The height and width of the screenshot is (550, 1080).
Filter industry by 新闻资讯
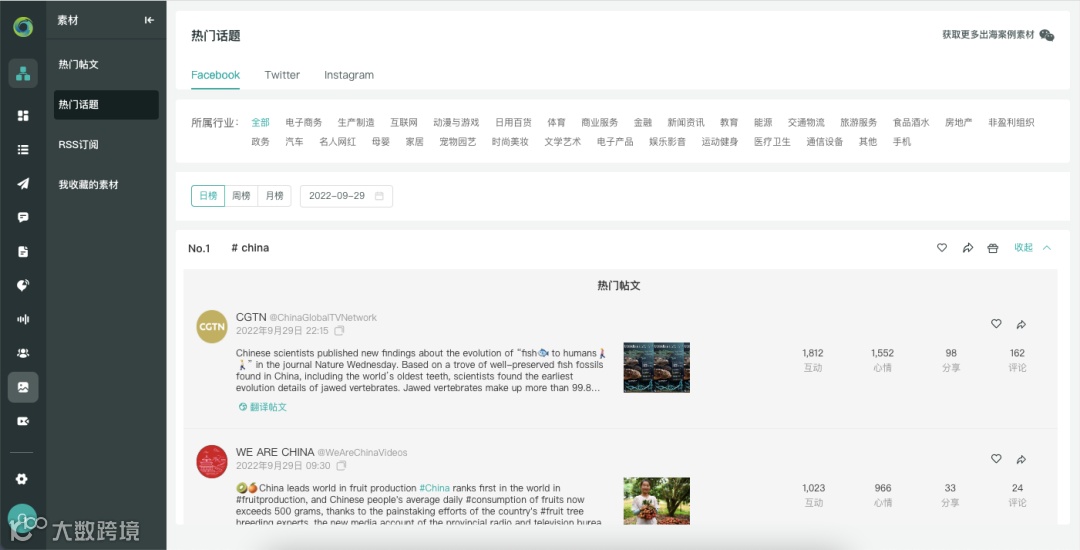coord(686,123)
